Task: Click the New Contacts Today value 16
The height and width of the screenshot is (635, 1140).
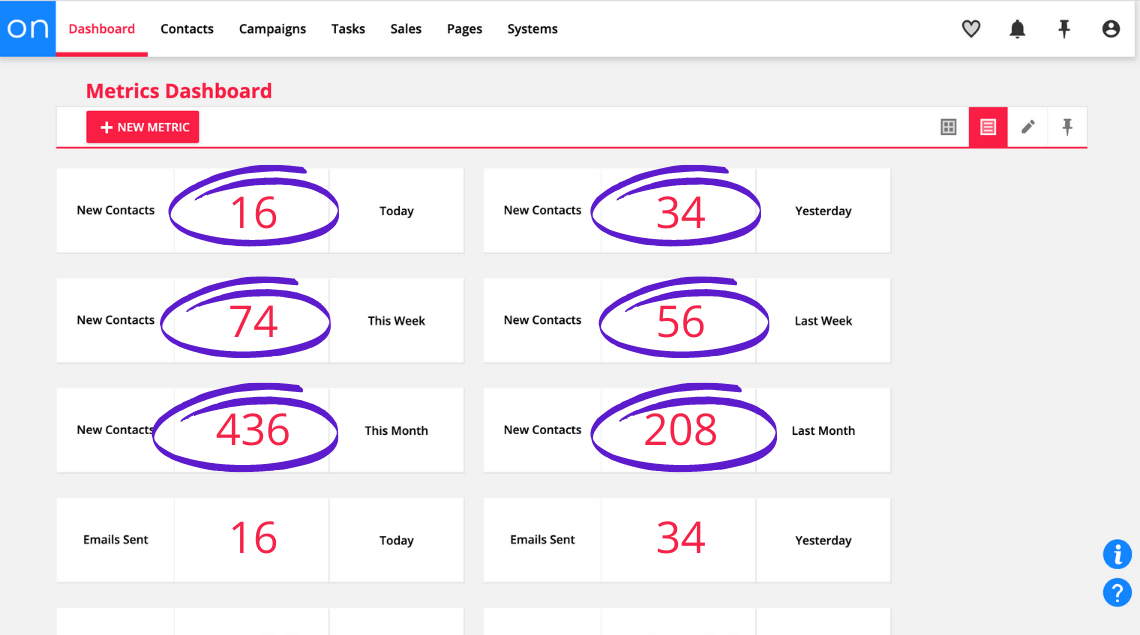Action: 254,212
